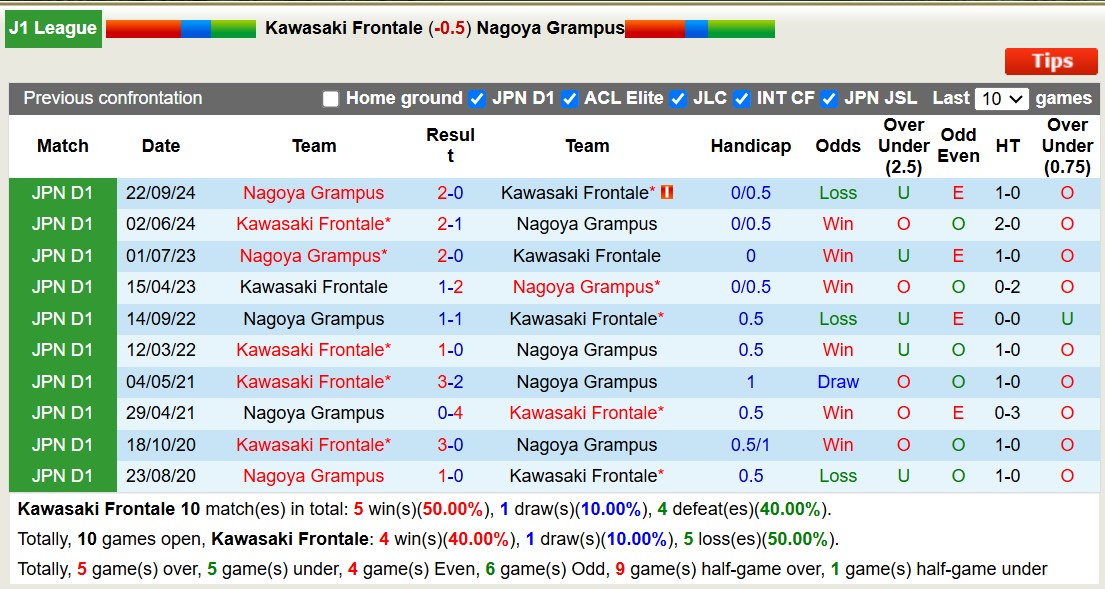Click the JPN D1 badge on the 15/04/23 row

[x=62, y=287]
